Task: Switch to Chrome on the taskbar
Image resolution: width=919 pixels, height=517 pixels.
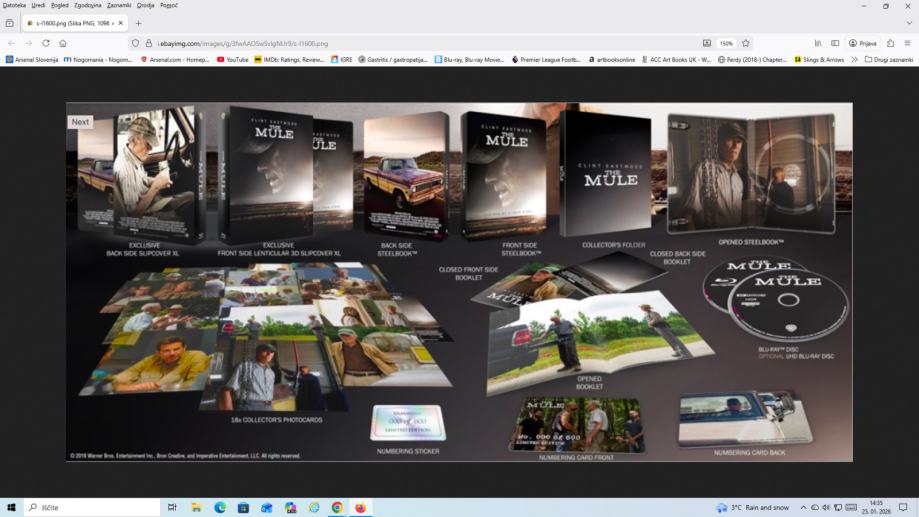Action: [x=337, y=508]
